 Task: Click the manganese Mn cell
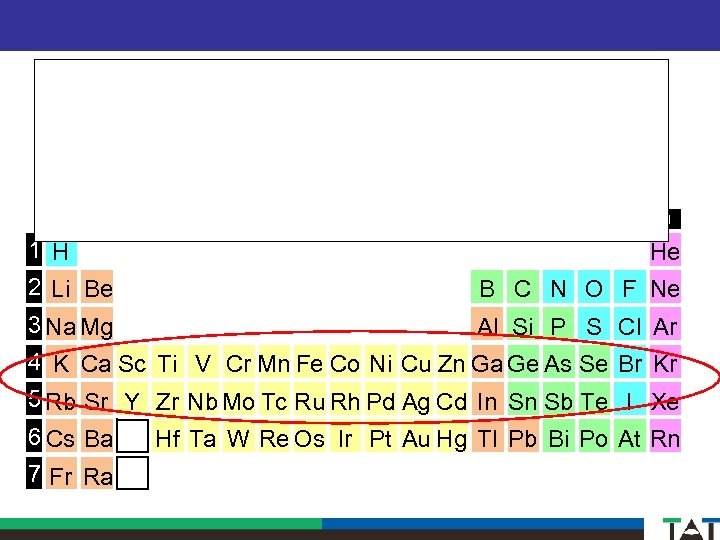[x=274, y=362]
